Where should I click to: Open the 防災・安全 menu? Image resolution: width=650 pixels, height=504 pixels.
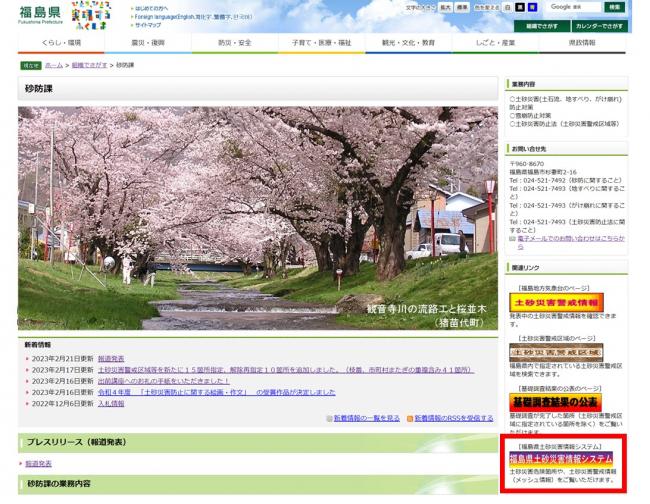235,43
